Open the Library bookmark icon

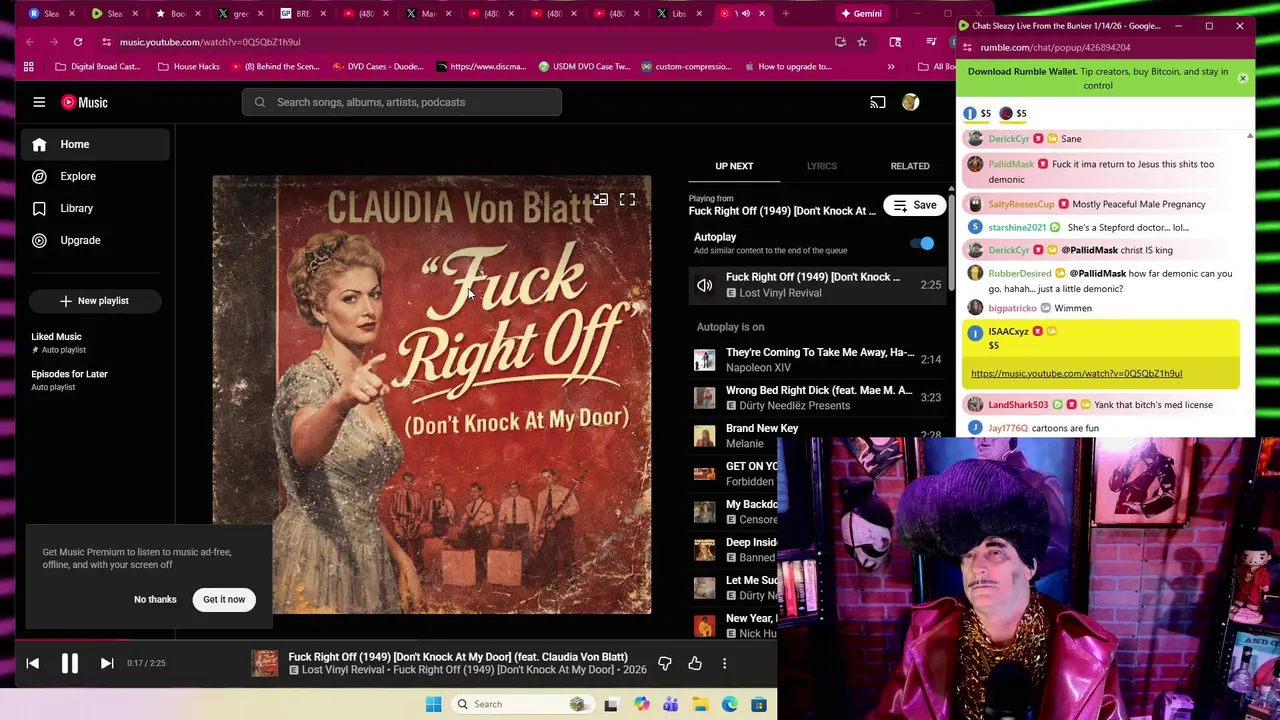pyautogui.click(x=39, y=208)
